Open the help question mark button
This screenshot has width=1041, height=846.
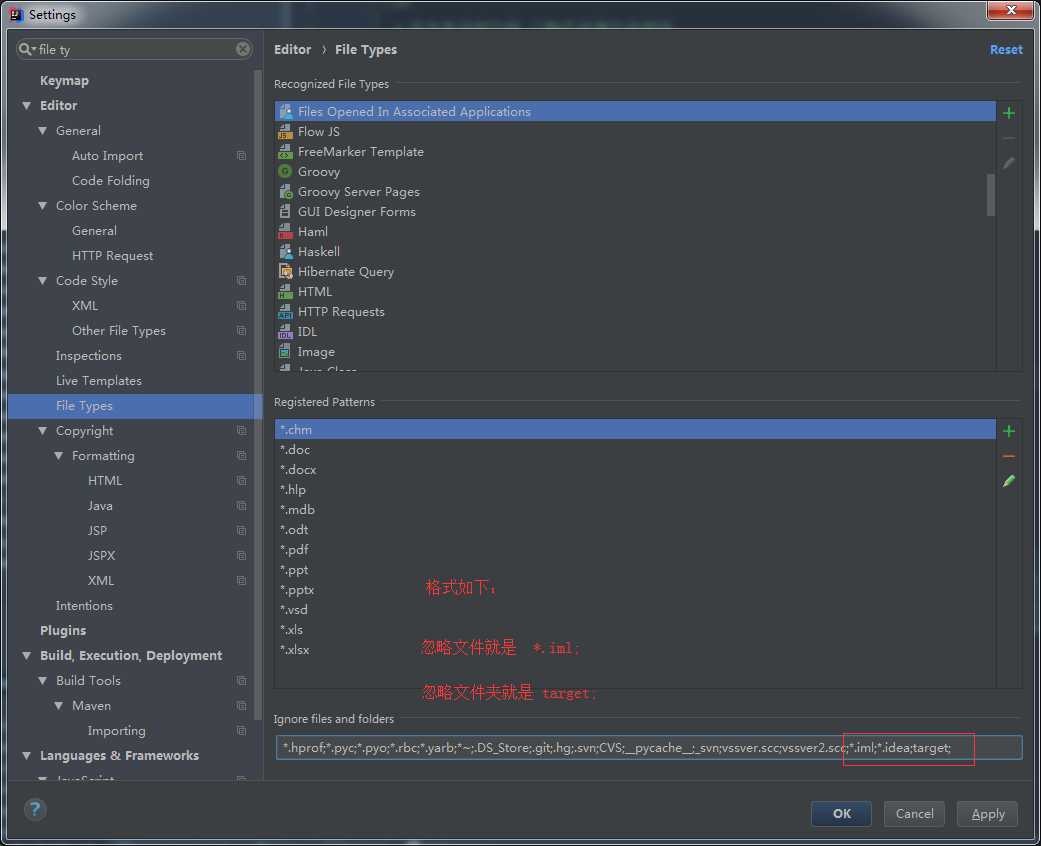(x=35, y=809)
